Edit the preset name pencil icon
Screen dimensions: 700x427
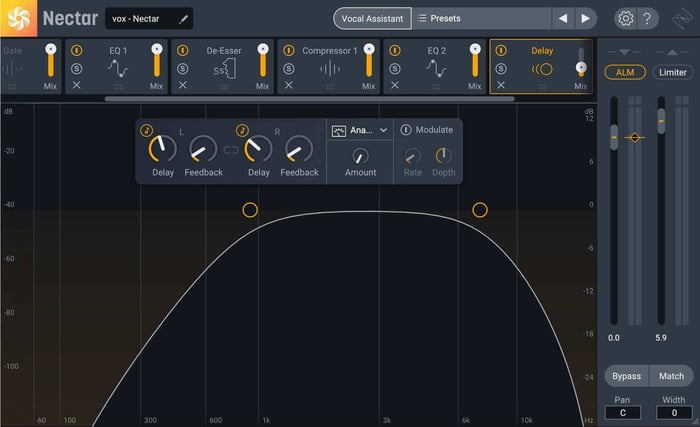(183, 19)
